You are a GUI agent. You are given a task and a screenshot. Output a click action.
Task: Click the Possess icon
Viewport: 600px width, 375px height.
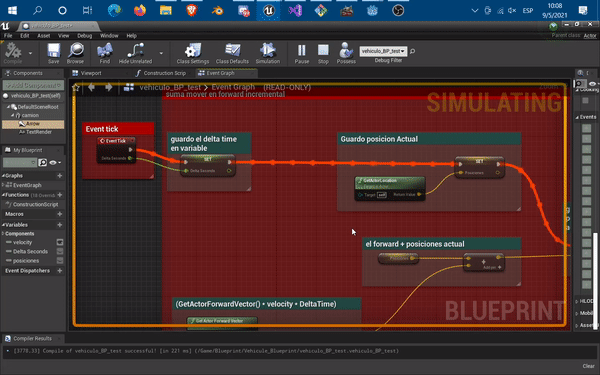[346, 53]
